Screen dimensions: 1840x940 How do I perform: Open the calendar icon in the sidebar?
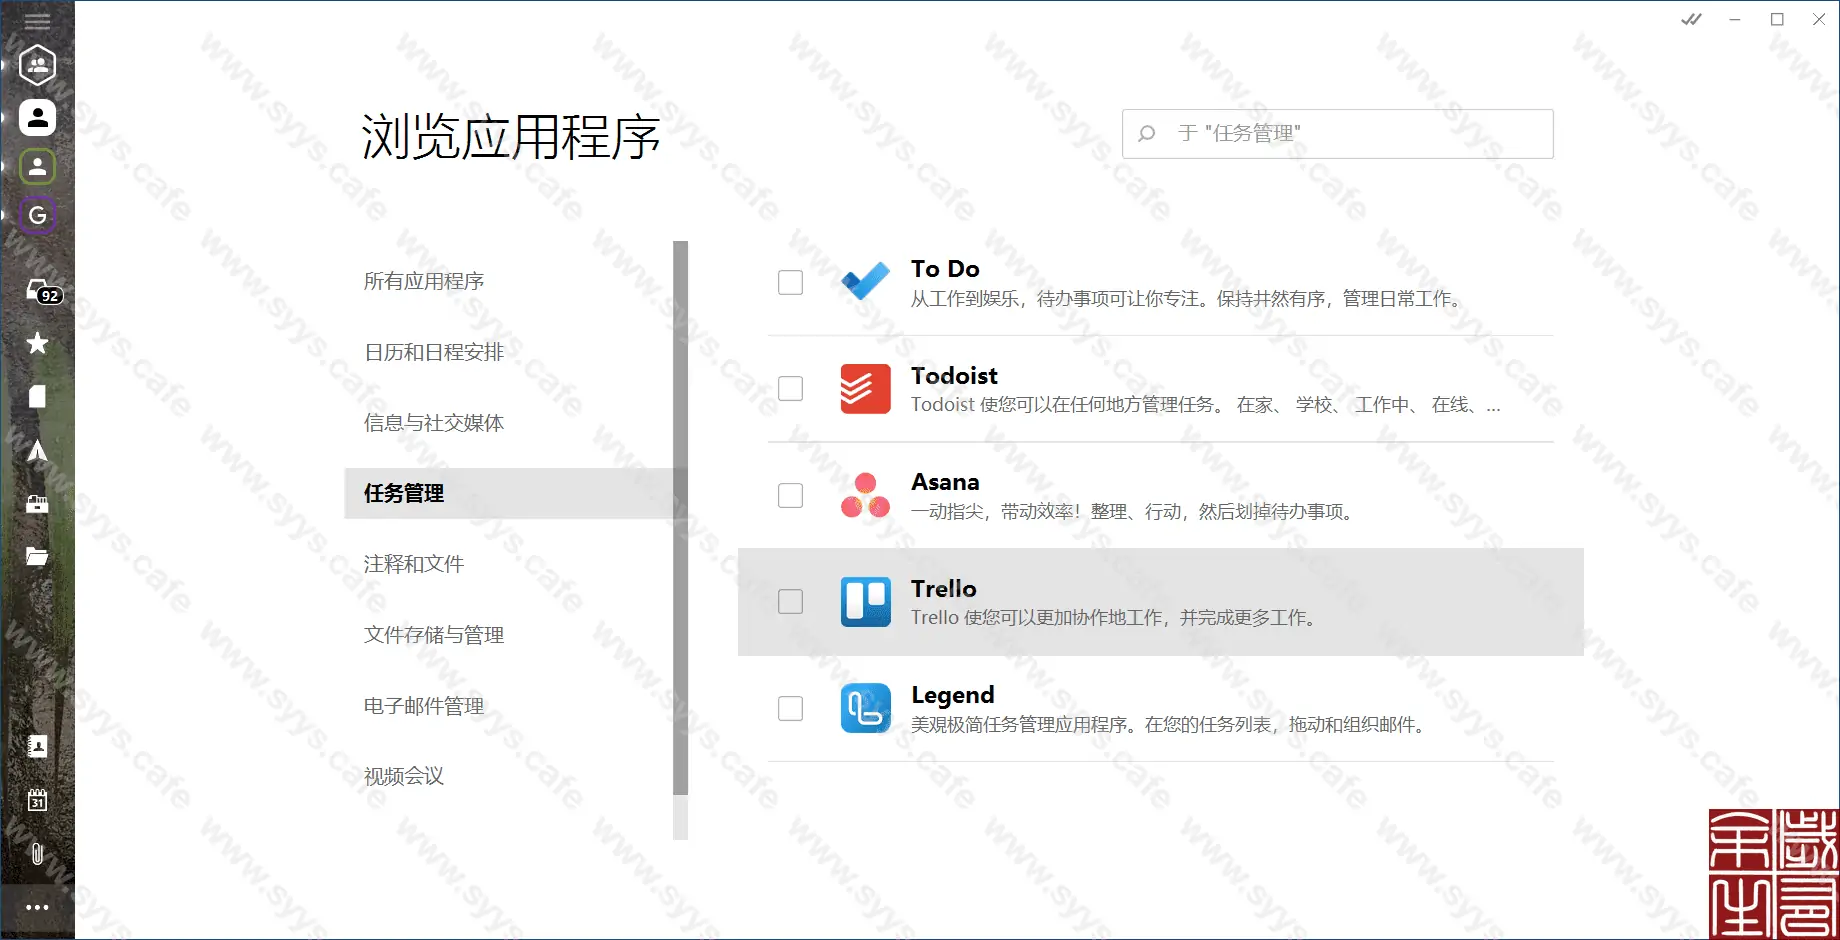coord(37,800)
